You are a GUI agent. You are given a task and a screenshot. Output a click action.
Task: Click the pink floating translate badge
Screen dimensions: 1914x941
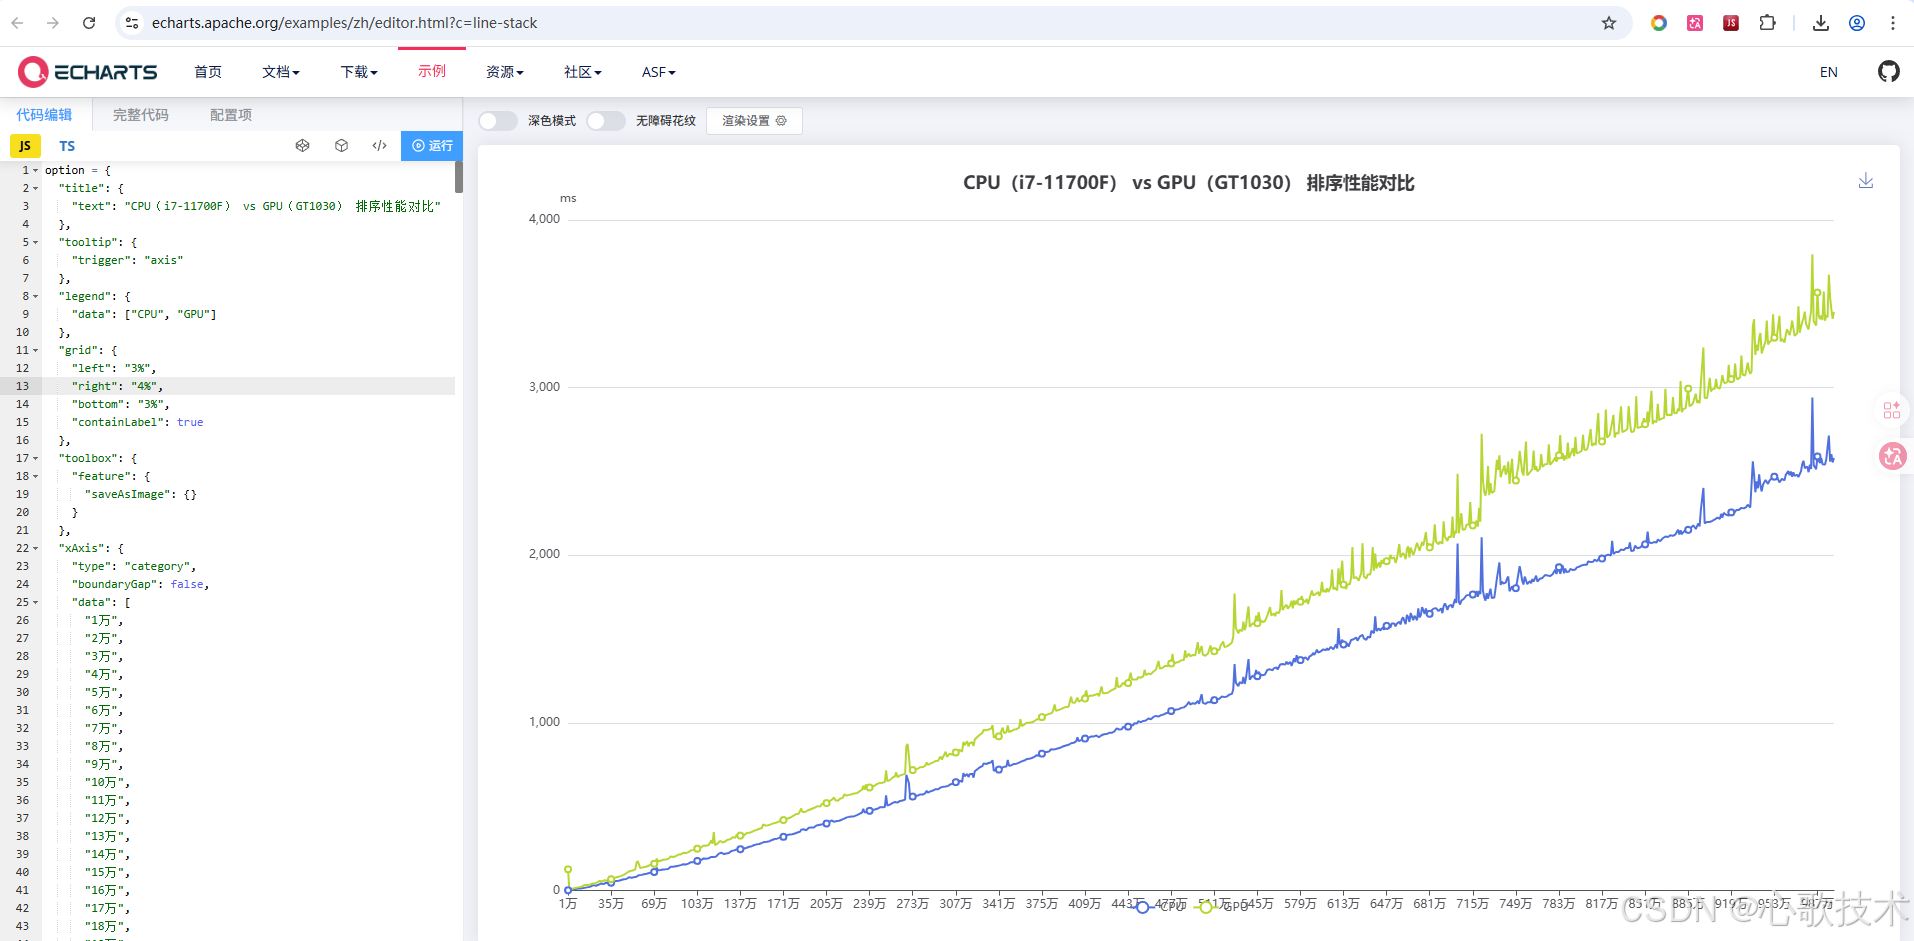pyautogui.click(x=1892, y=457)
